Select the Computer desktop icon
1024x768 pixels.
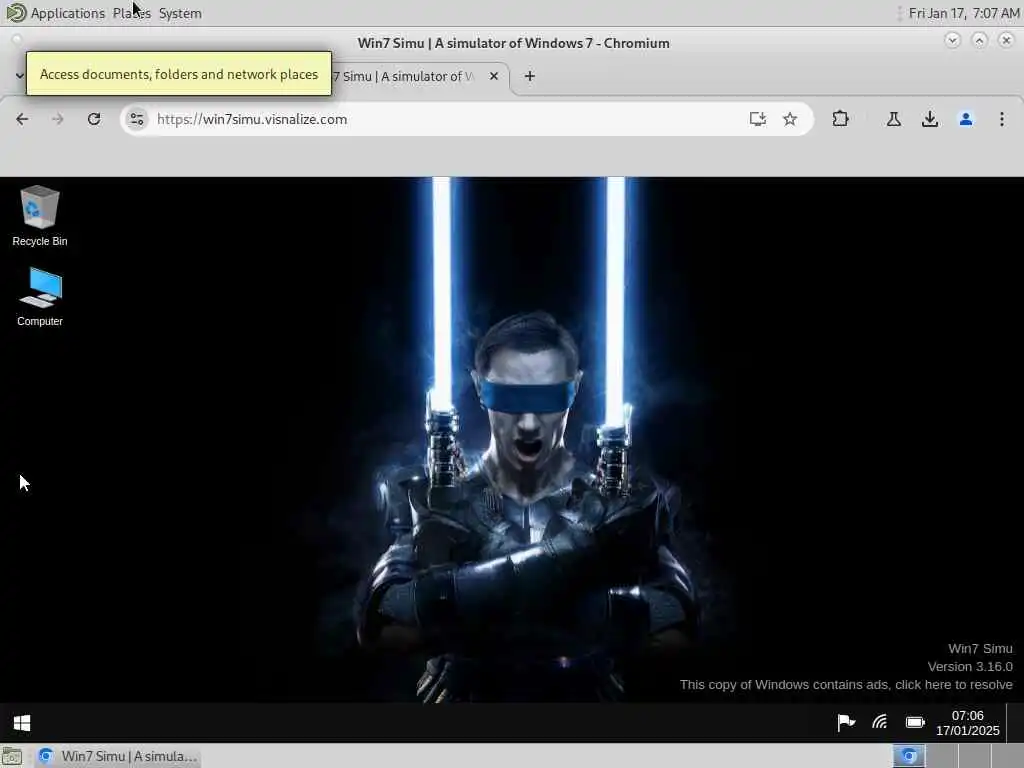[40, 296]
